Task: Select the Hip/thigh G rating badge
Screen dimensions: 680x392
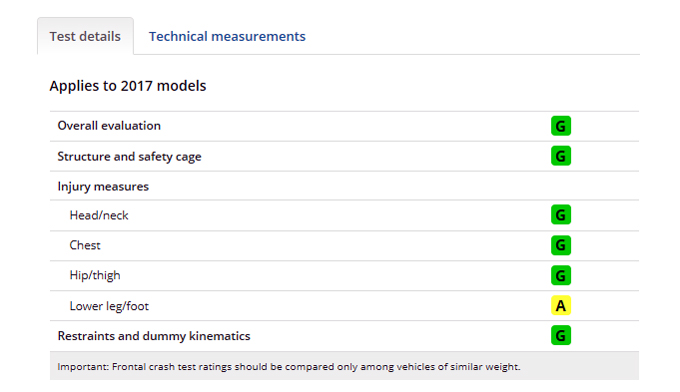Action: click(561, 275)
